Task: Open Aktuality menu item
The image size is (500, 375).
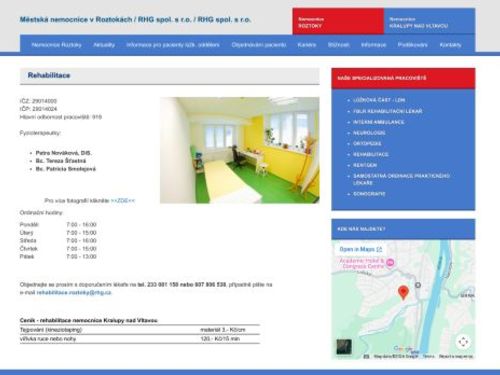Action: tap(104, 45)
